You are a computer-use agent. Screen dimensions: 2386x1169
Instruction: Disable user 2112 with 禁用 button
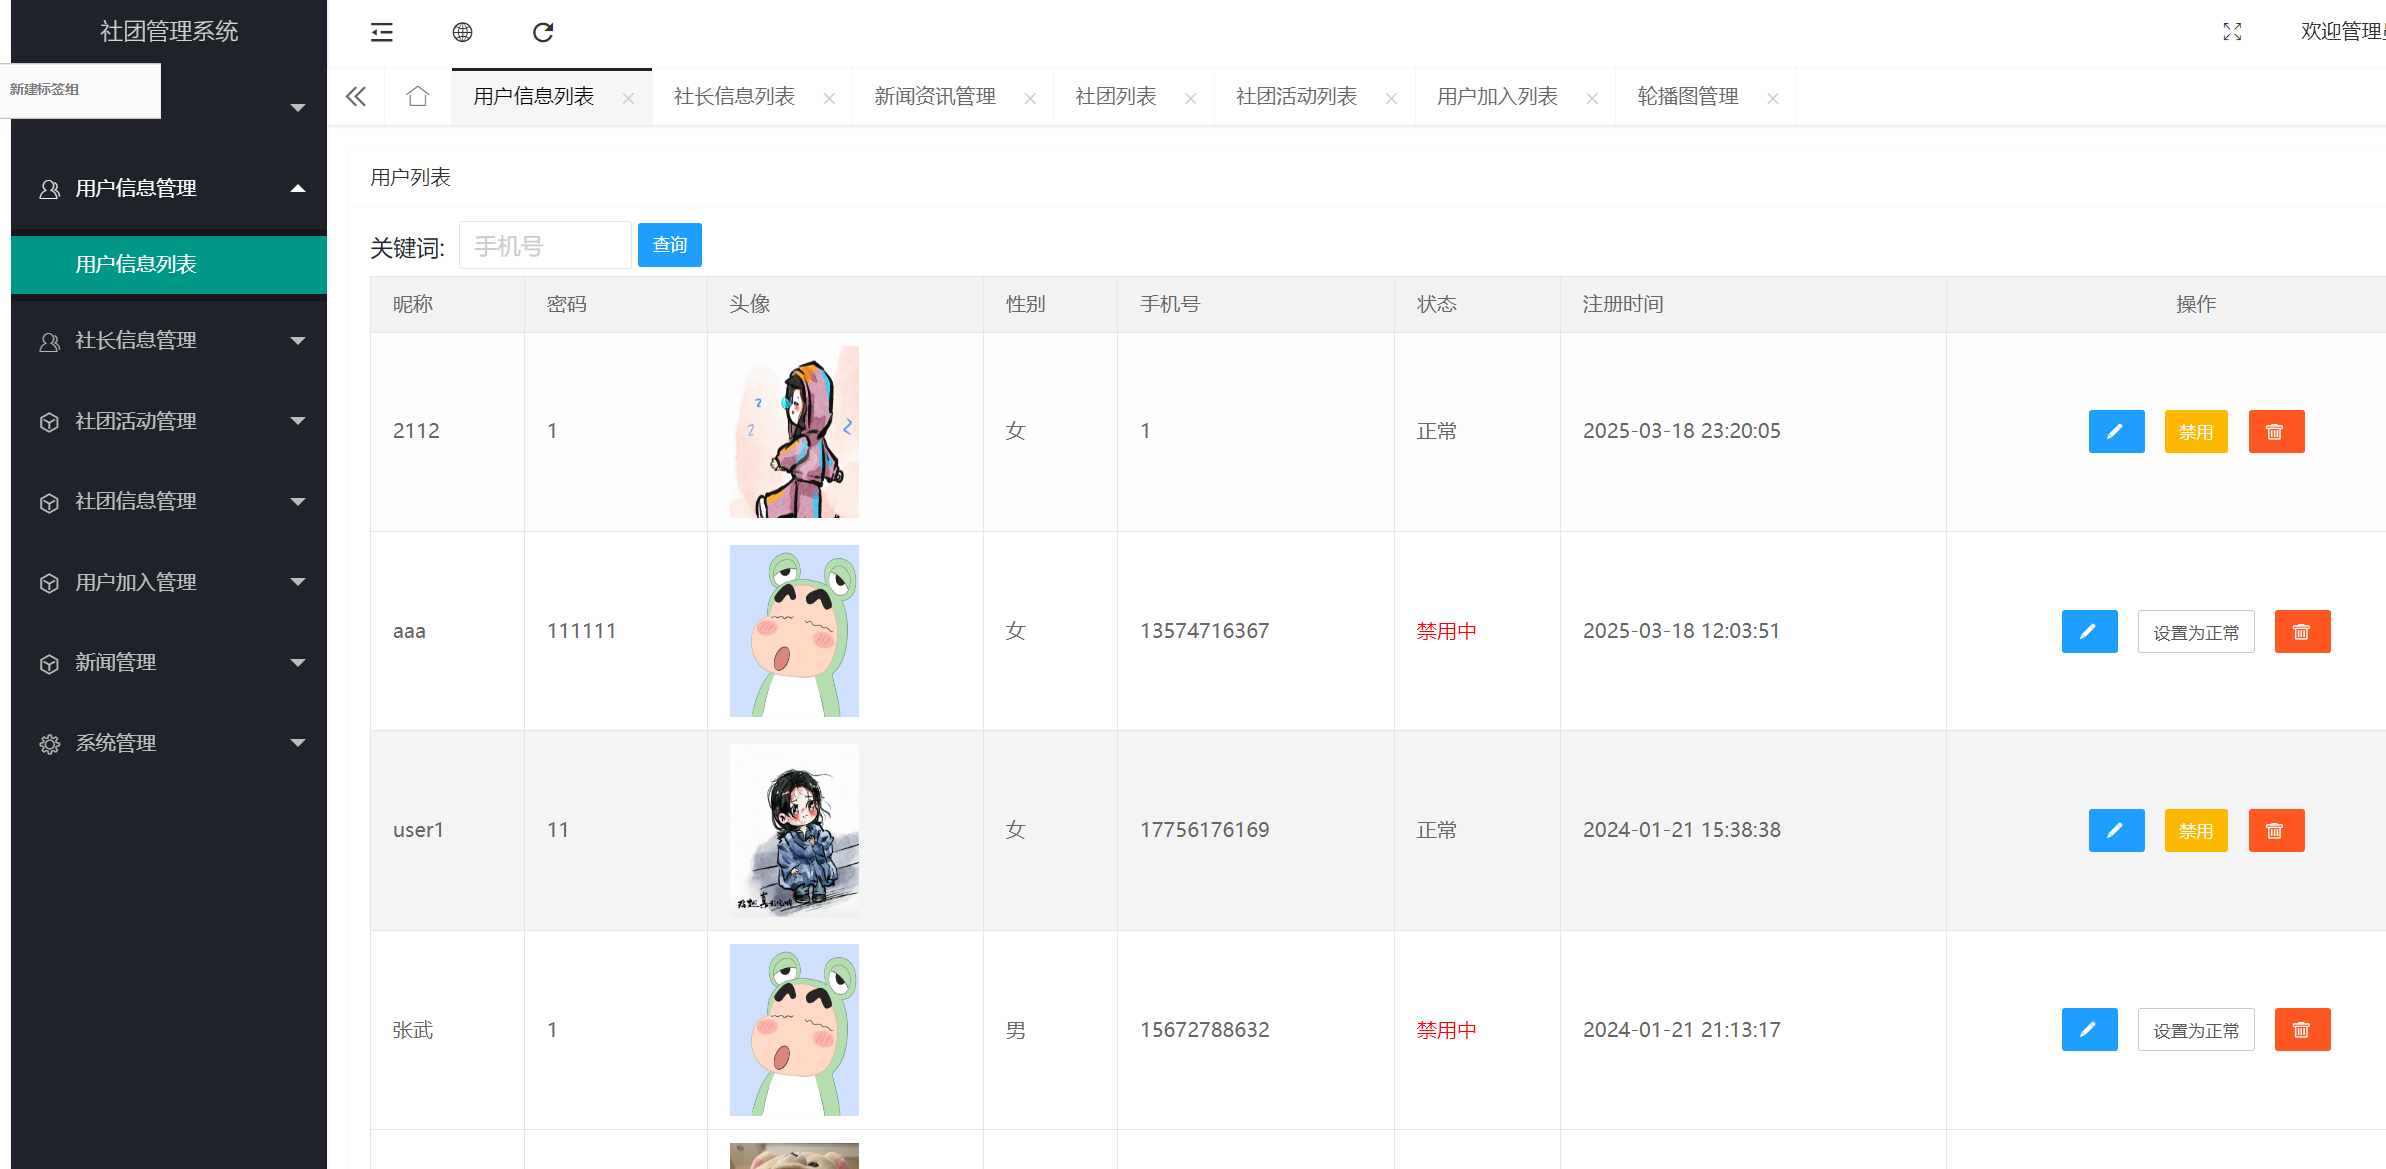tap(2195, 432)
